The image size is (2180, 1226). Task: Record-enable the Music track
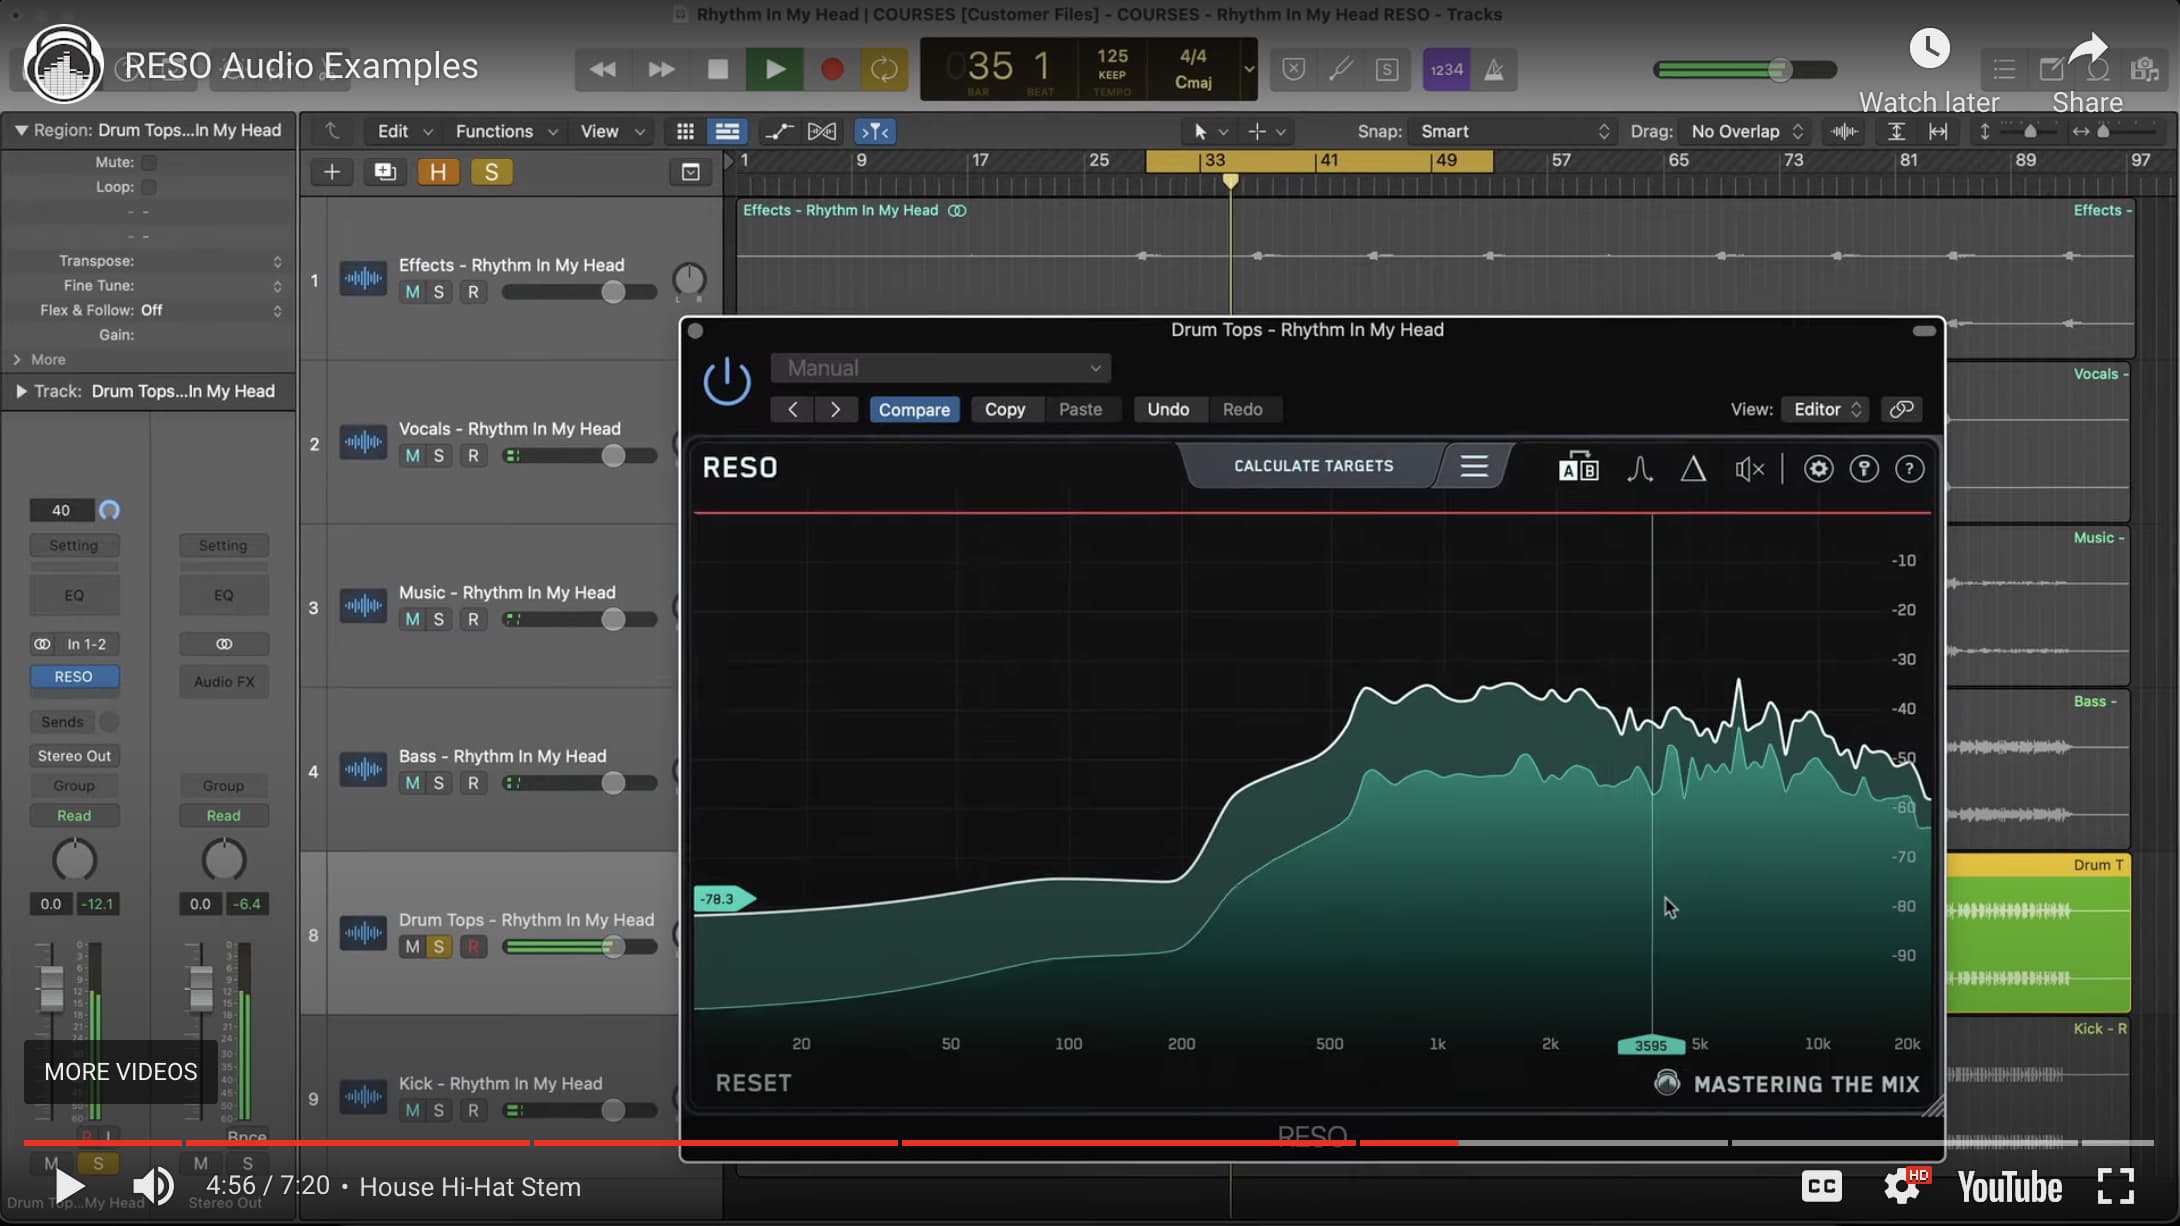click(x=473, y=620)
